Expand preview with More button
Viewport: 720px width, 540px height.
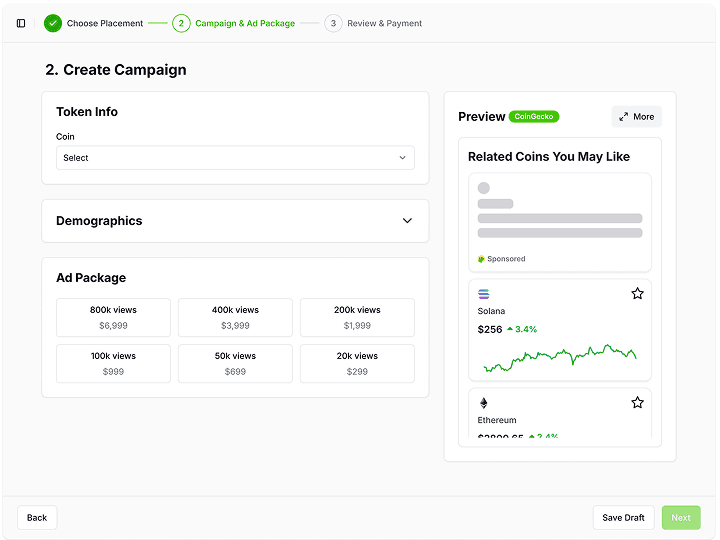tap(636, 117)
